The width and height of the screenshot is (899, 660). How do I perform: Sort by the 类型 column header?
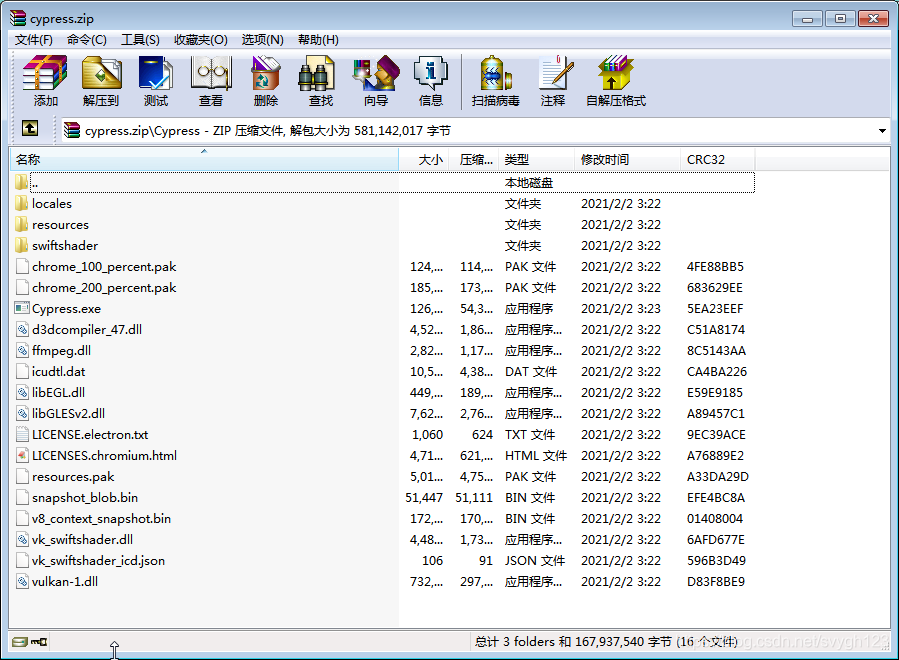[537, 159]
